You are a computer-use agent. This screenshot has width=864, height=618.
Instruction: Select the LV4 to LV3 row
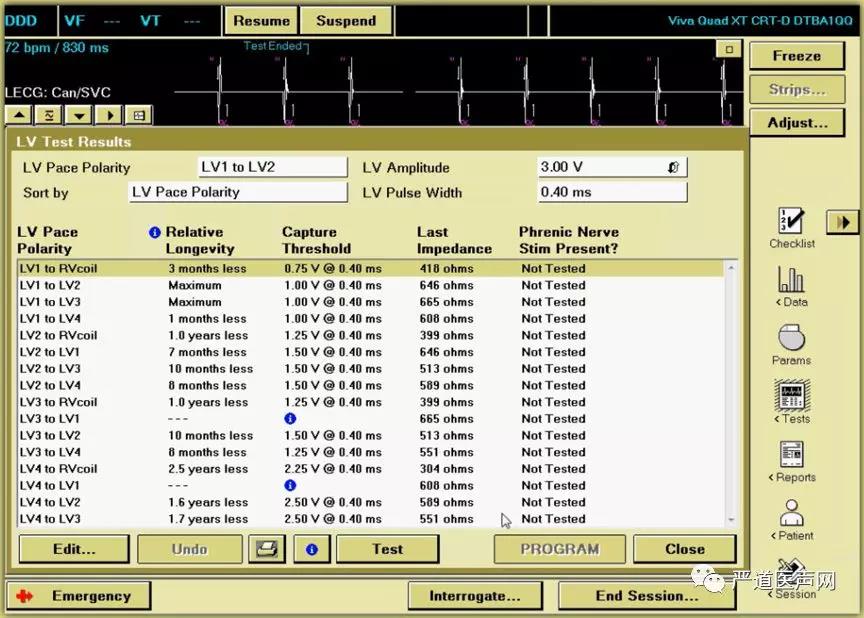[371, 519]
